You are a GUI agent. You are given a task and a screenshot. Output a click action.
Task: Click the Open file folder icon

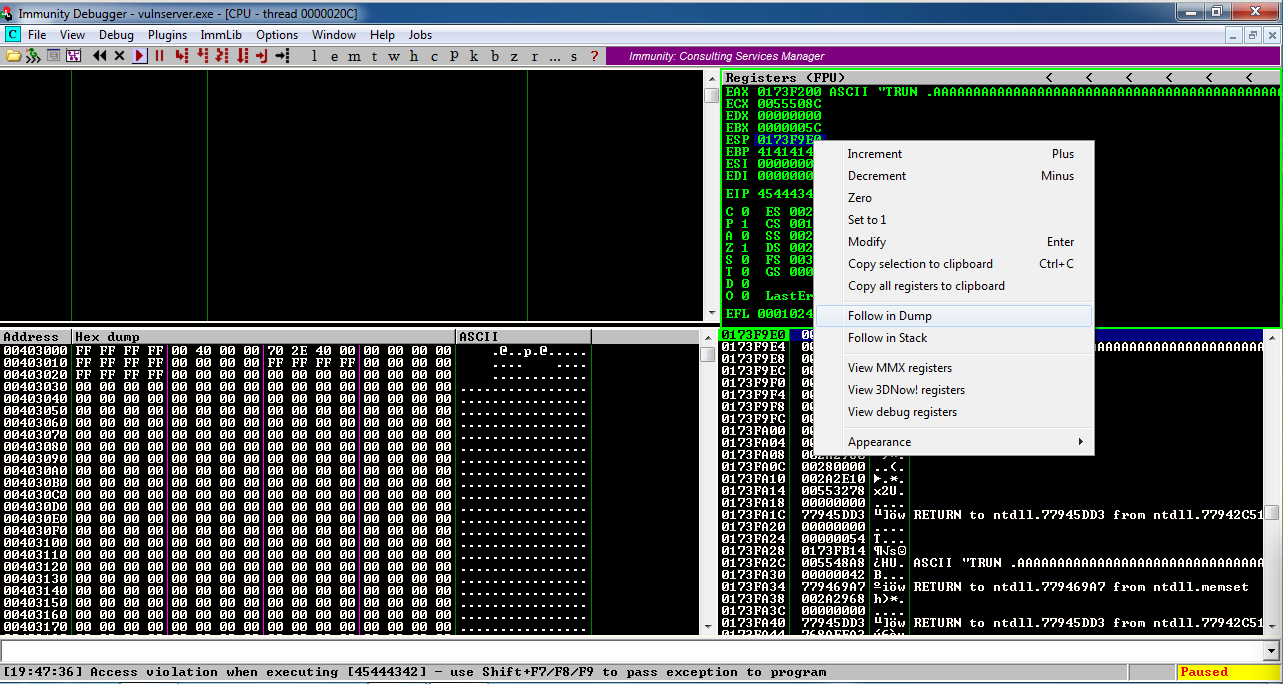pyautogui.click(x=13, y=56)
